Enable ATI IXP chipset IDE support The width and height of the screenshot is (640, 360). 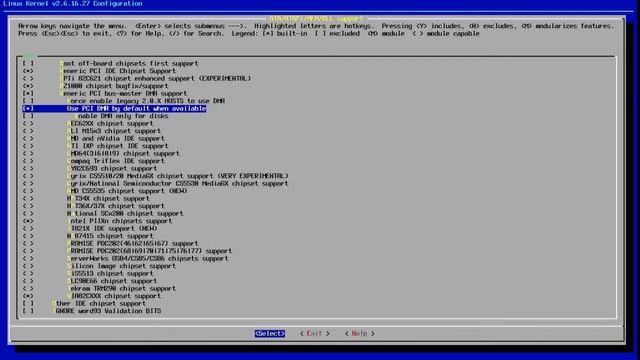(95, 146)
